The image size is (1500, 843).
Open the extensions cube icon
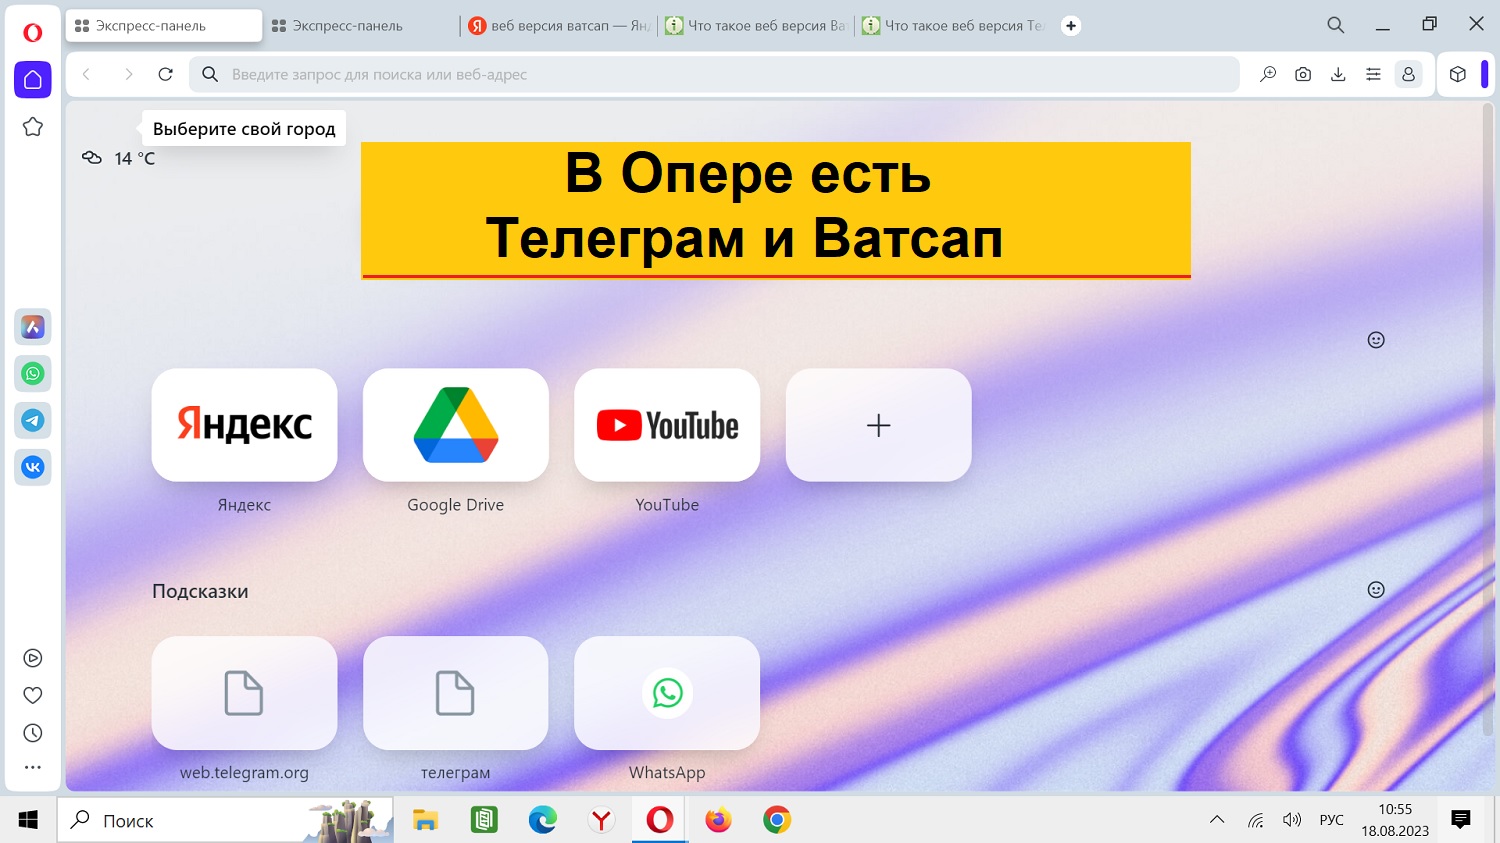coord(1458,74)
